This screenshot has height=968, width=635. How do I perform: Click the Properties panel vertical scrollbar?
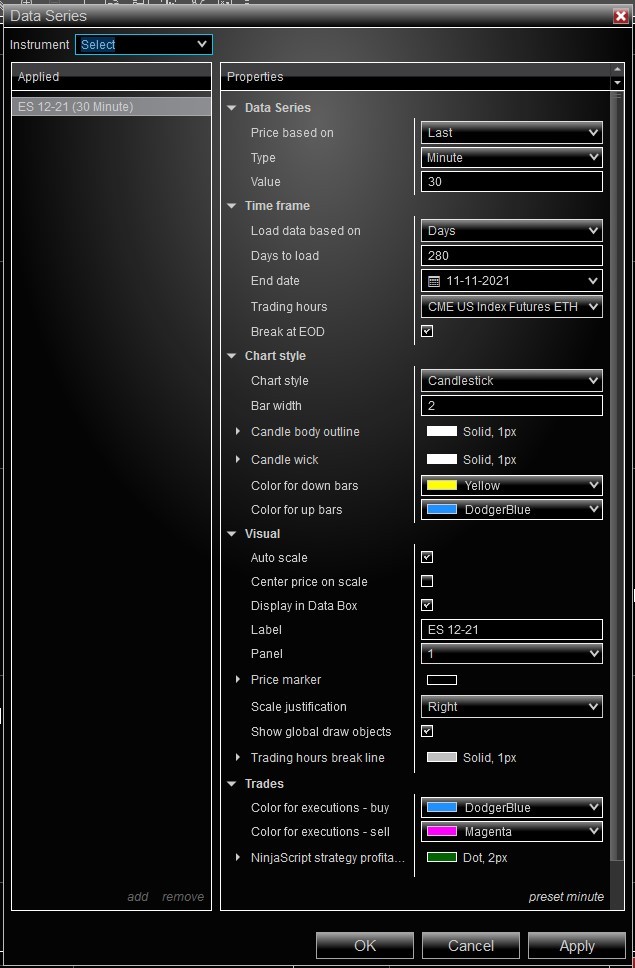tap(617, 475)
